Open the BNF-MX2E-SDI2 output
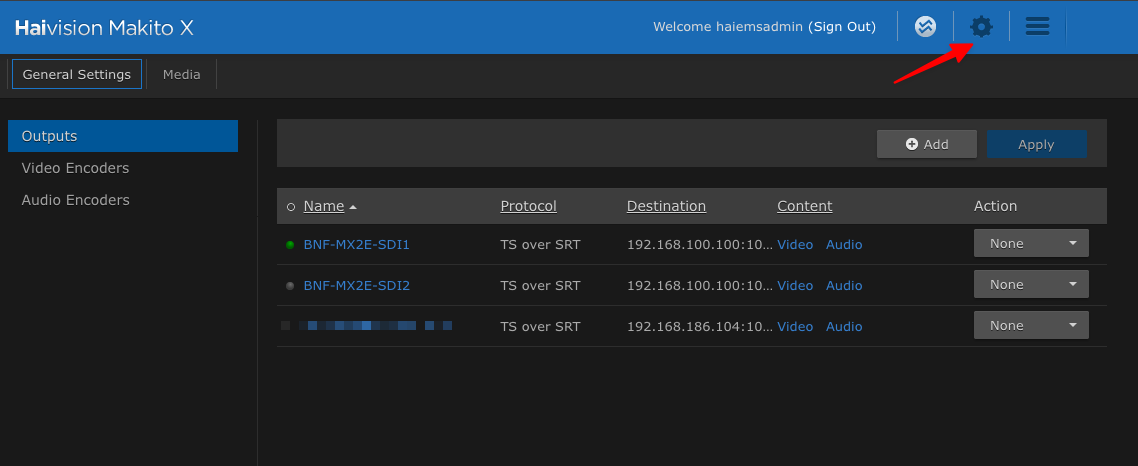 (x=356, y=285)
